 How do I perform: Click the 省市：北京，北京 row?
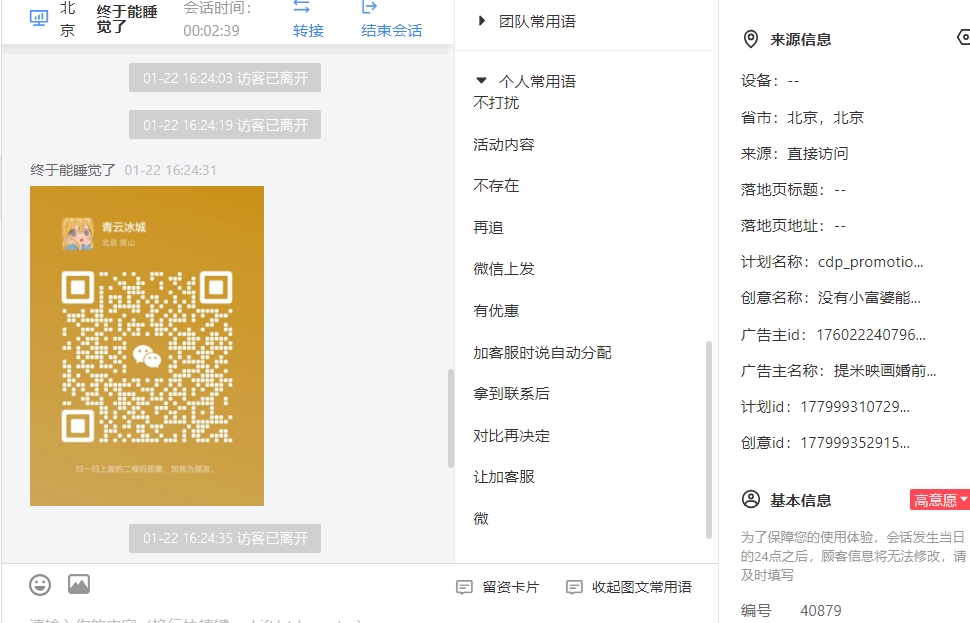click(802, 118)
